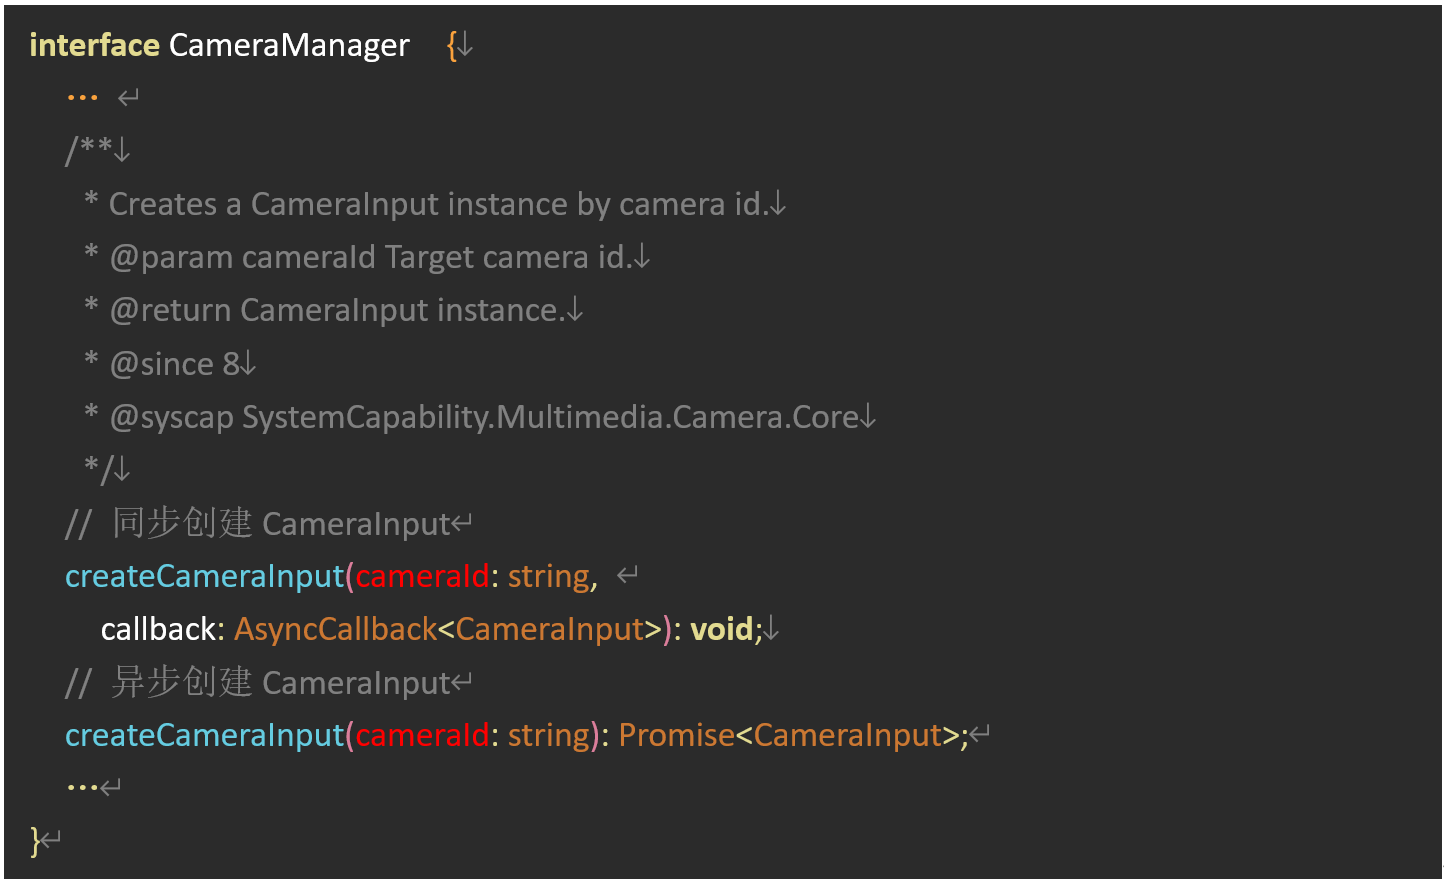Click the interface keyword
Image resolution: width=1444 pixels, height=880 pixels.
click(x=94, y=45)
